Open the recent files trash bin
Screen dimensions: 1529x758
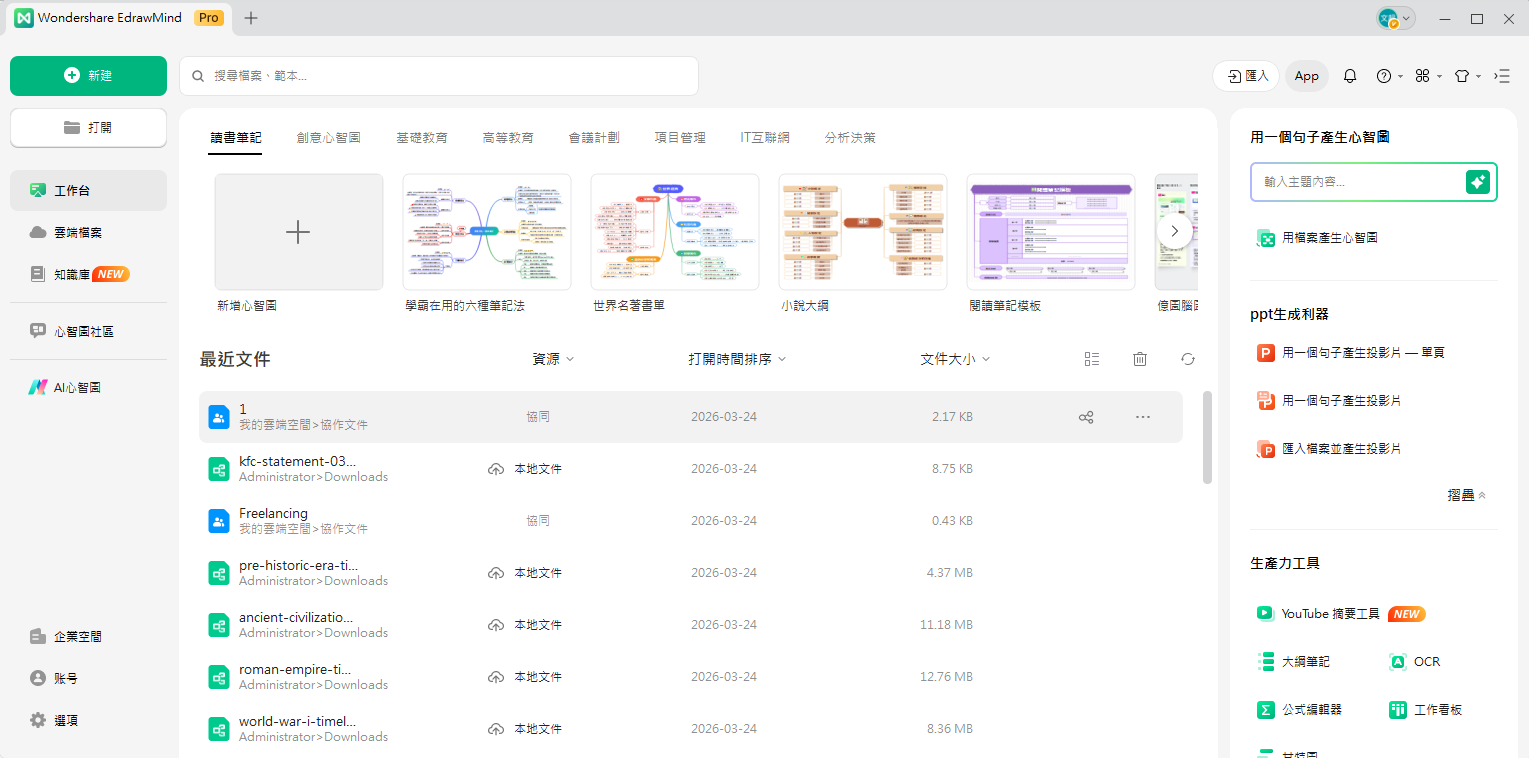(1139, 358)
